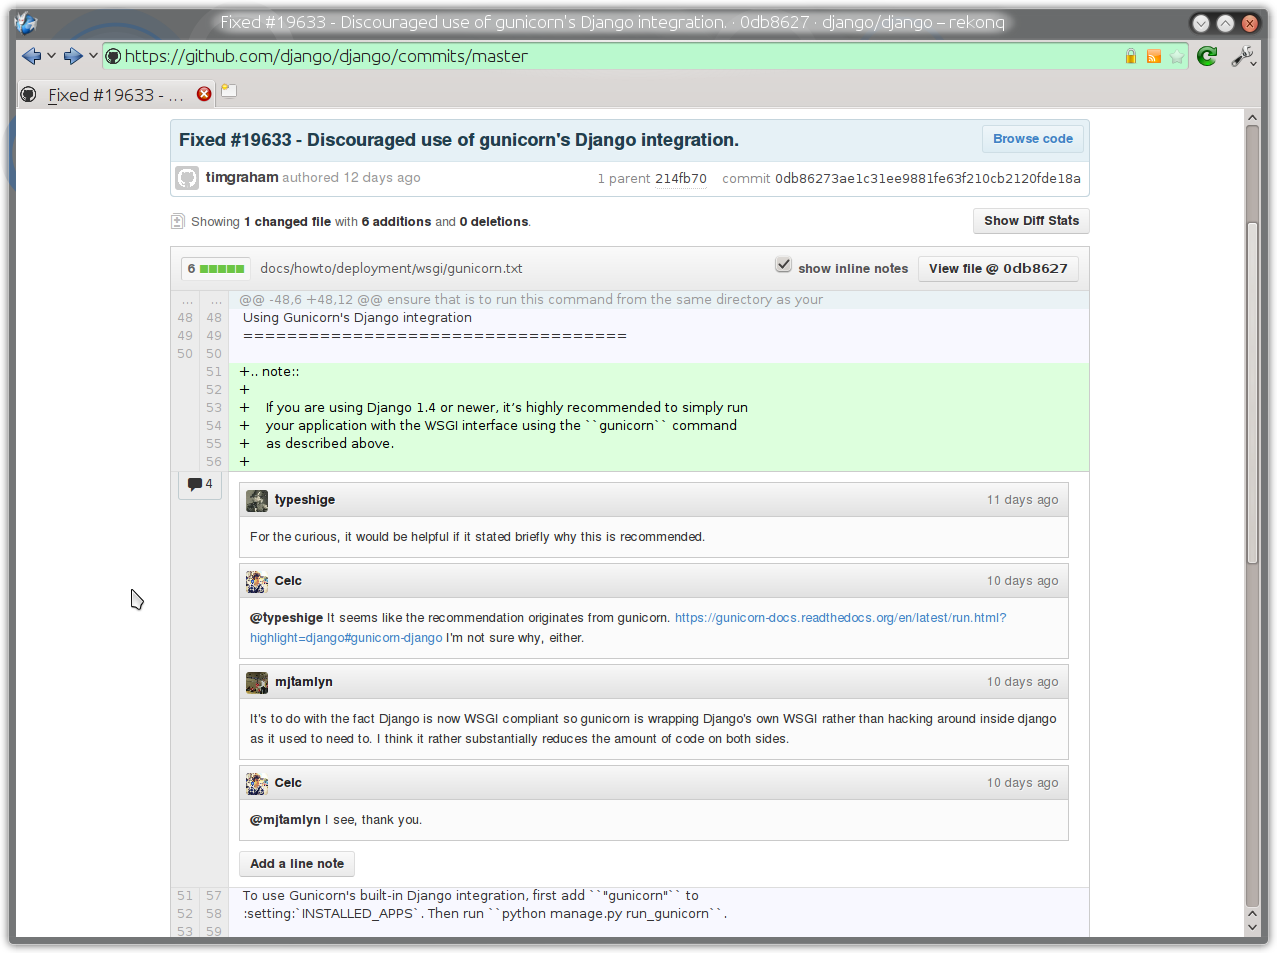Image resolution: width=1277 pixels, height=953 pixels.
Task: Click the @mjtamlyn mention
Action: pos(285,820)
